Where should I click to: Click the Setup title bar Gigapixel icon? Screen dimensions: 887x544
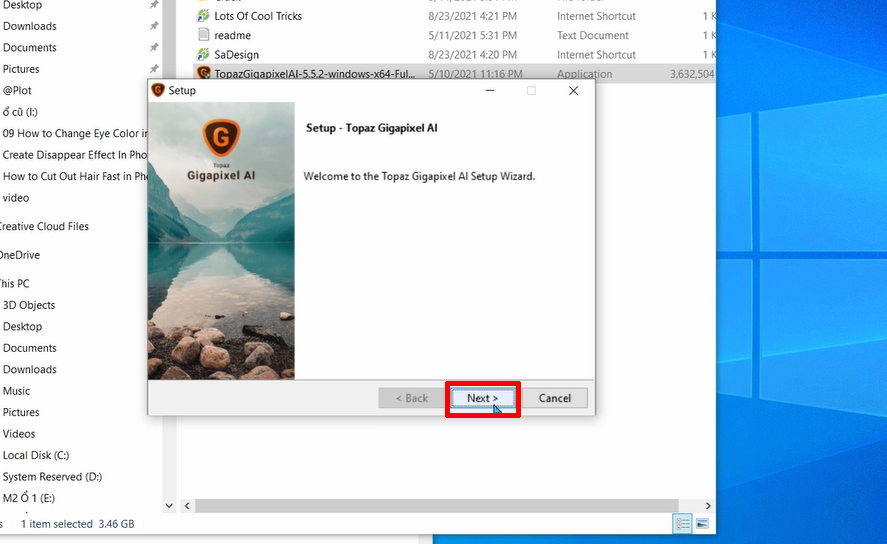click(158, 90)
